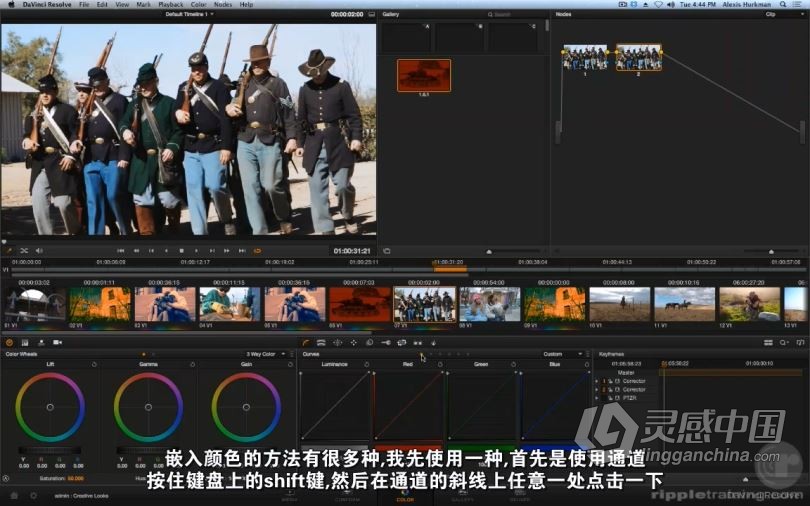Toggle lock on Corrector 1 keyframe track
Viewport: 810px width, 506px height.
pyautogui.click(x=610, y=381)
